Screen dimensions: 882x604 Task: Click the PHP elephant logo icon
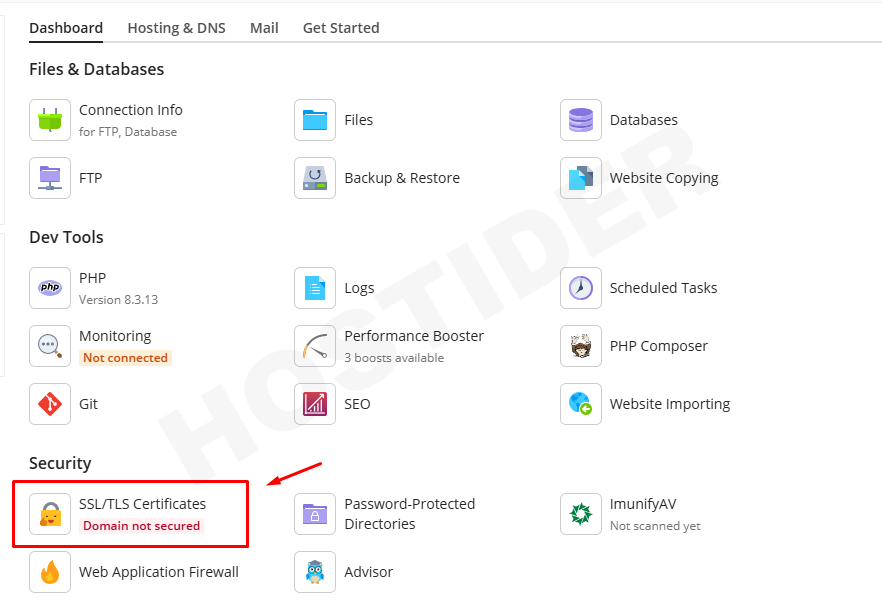point(50,288)
